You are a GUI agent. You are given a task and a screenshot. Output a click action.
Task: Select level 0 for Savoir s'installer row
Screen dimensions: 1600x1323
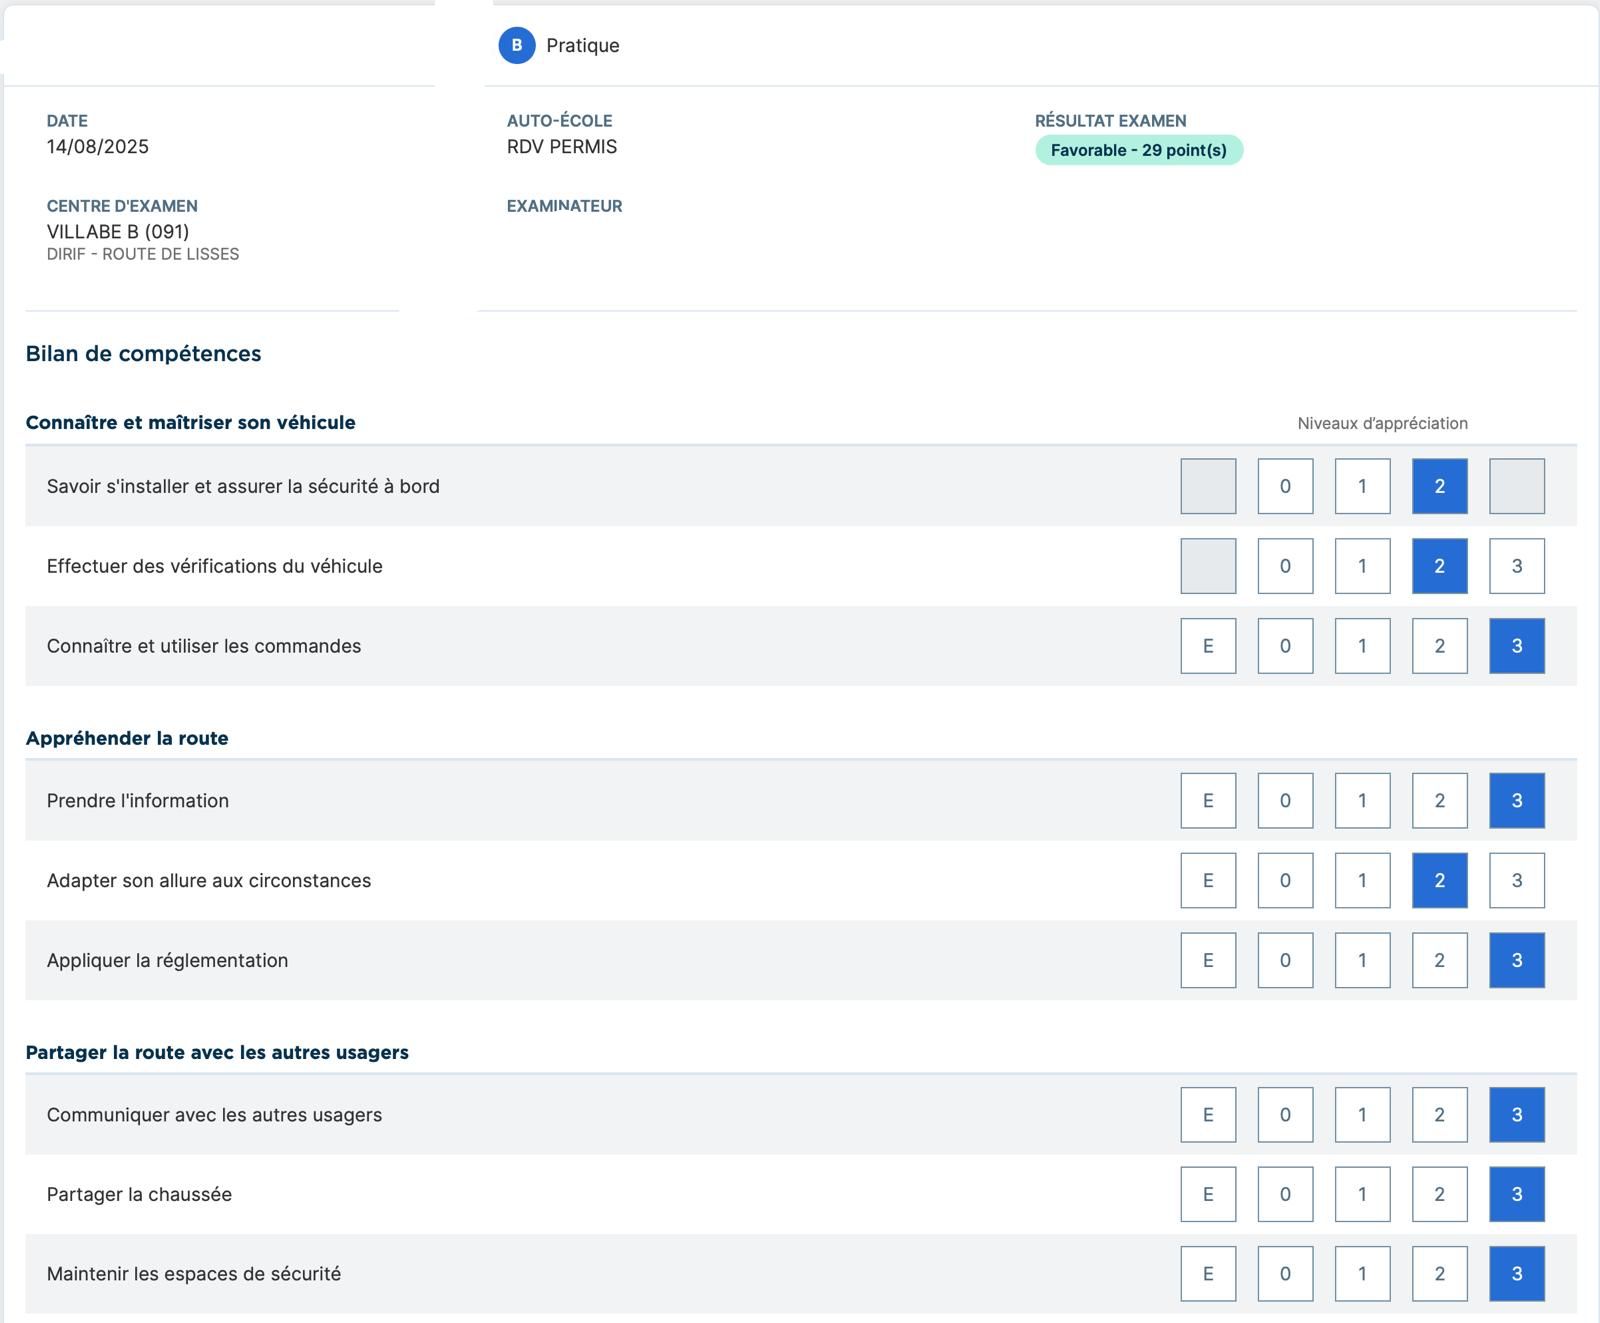[1285, 486]
